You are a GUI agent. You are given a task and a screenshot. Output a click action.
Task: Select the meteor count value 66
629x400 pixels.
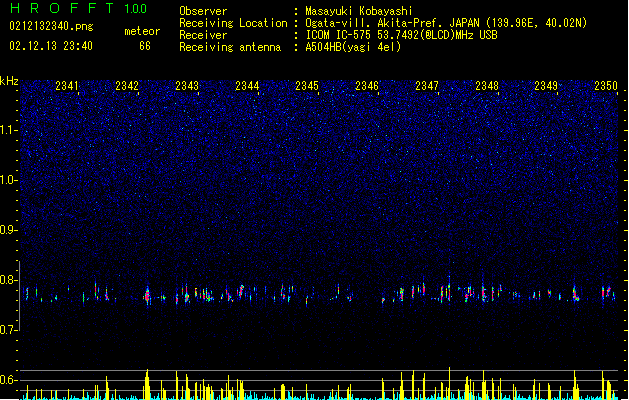click(145, 46)
